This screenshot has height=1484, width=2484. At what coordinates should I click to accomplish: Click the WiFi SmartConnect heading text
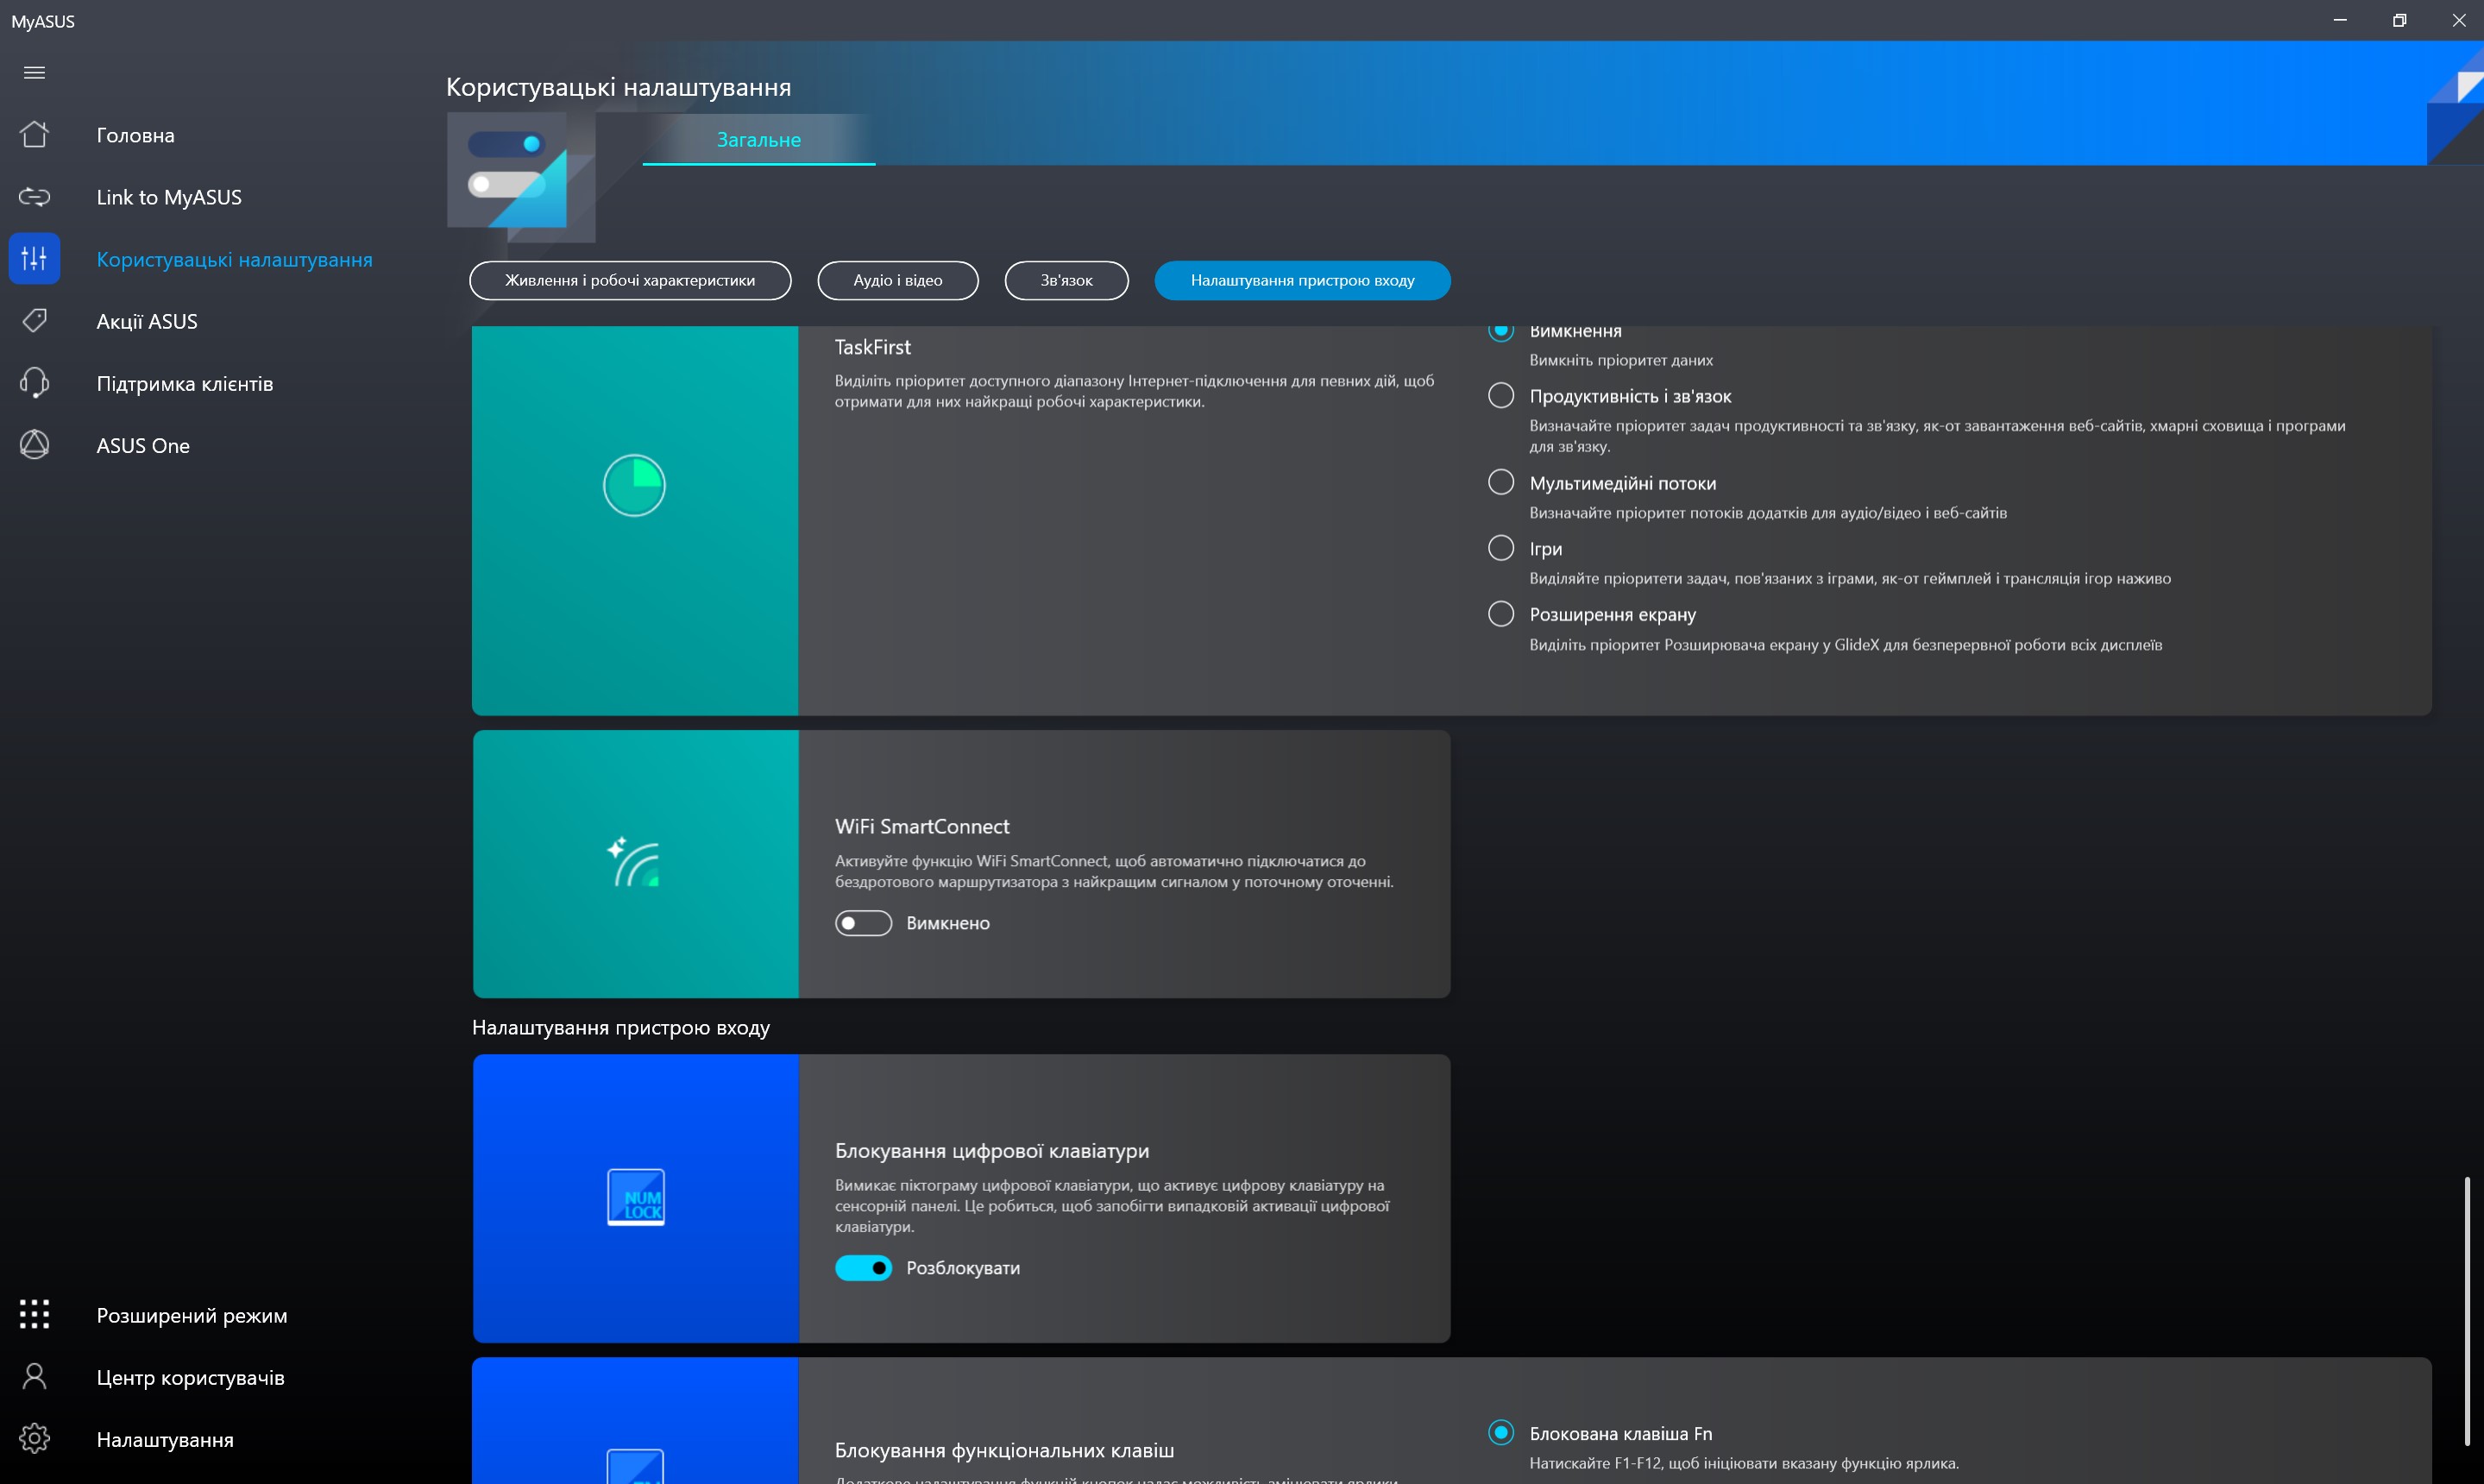pyautogui.click(x=922, y=826)
